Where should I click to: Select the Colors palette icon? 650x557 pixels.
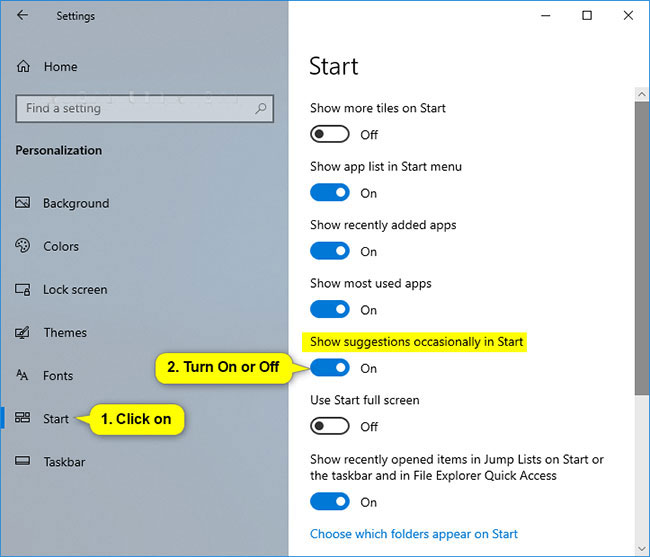point(22,246)
